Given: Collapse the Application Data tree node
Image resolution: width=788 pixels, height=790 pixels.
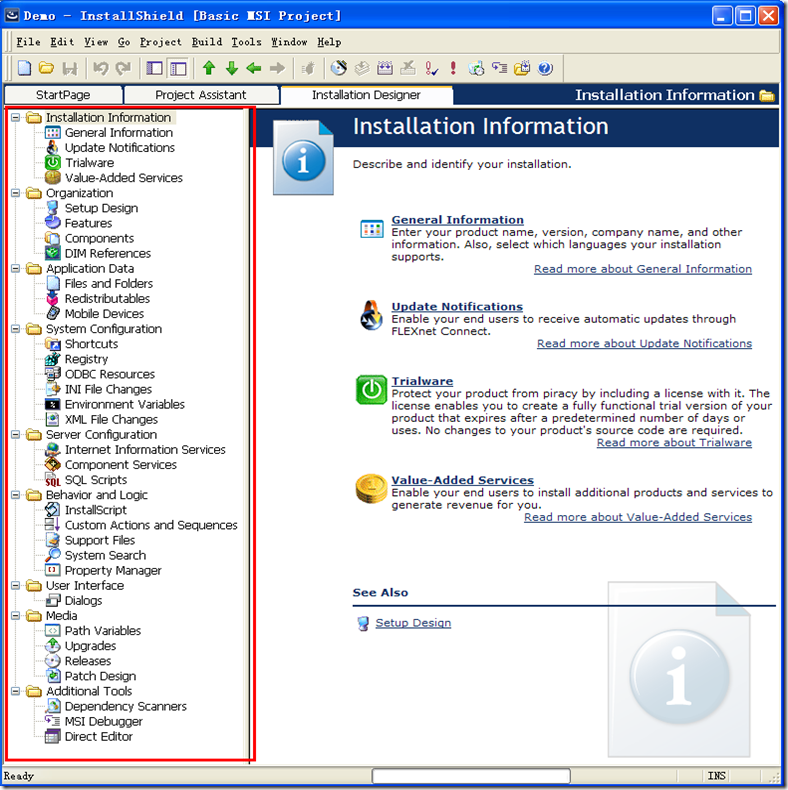Looking at the screenshot, I should click(16, 269).
